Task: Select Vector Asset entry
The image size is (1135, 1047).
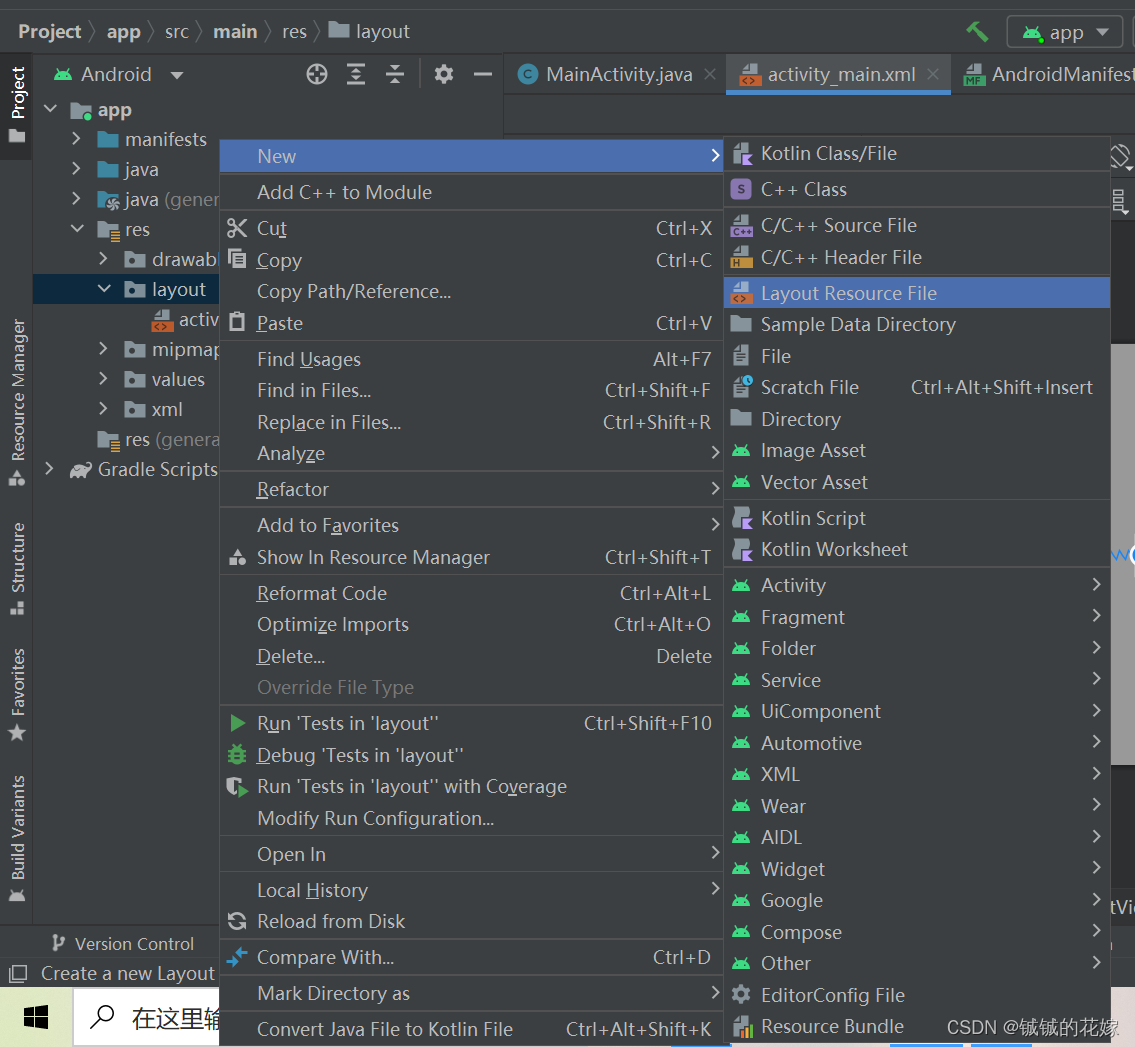Action: tap(916, 482)
